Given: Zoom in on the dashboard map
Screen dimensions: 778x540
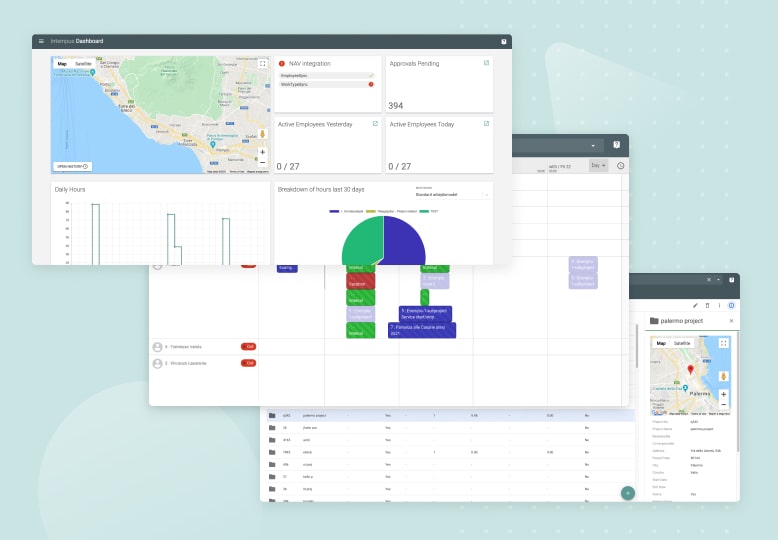Looking at the screenshot, I should [x=262, y=152].
